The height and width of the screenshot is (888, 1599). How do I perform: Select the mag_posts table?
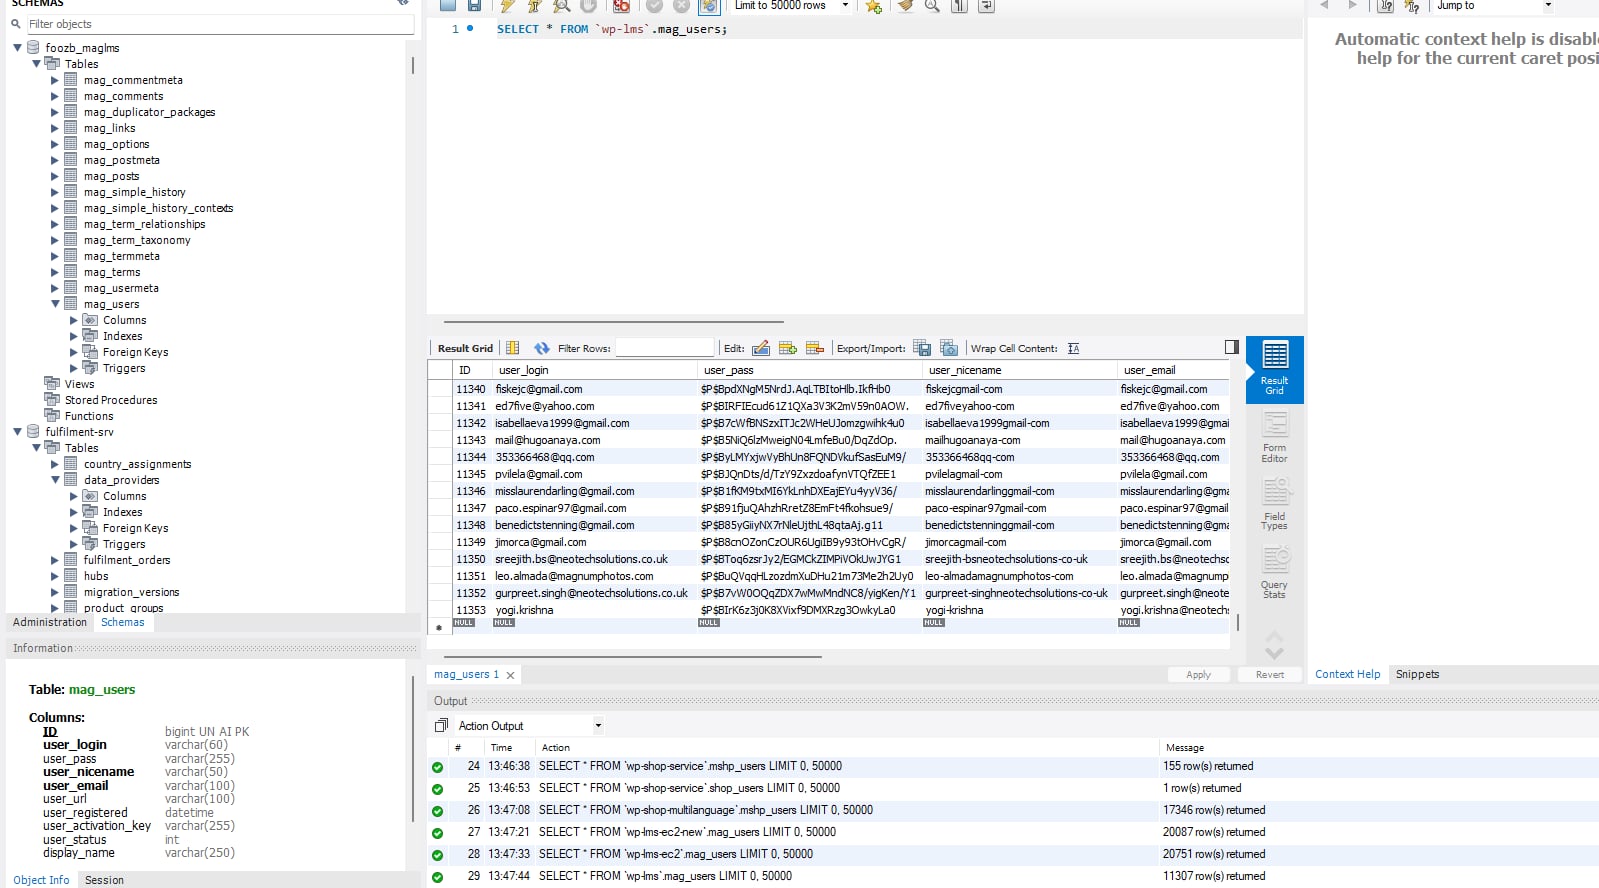[x=111, y=176]
